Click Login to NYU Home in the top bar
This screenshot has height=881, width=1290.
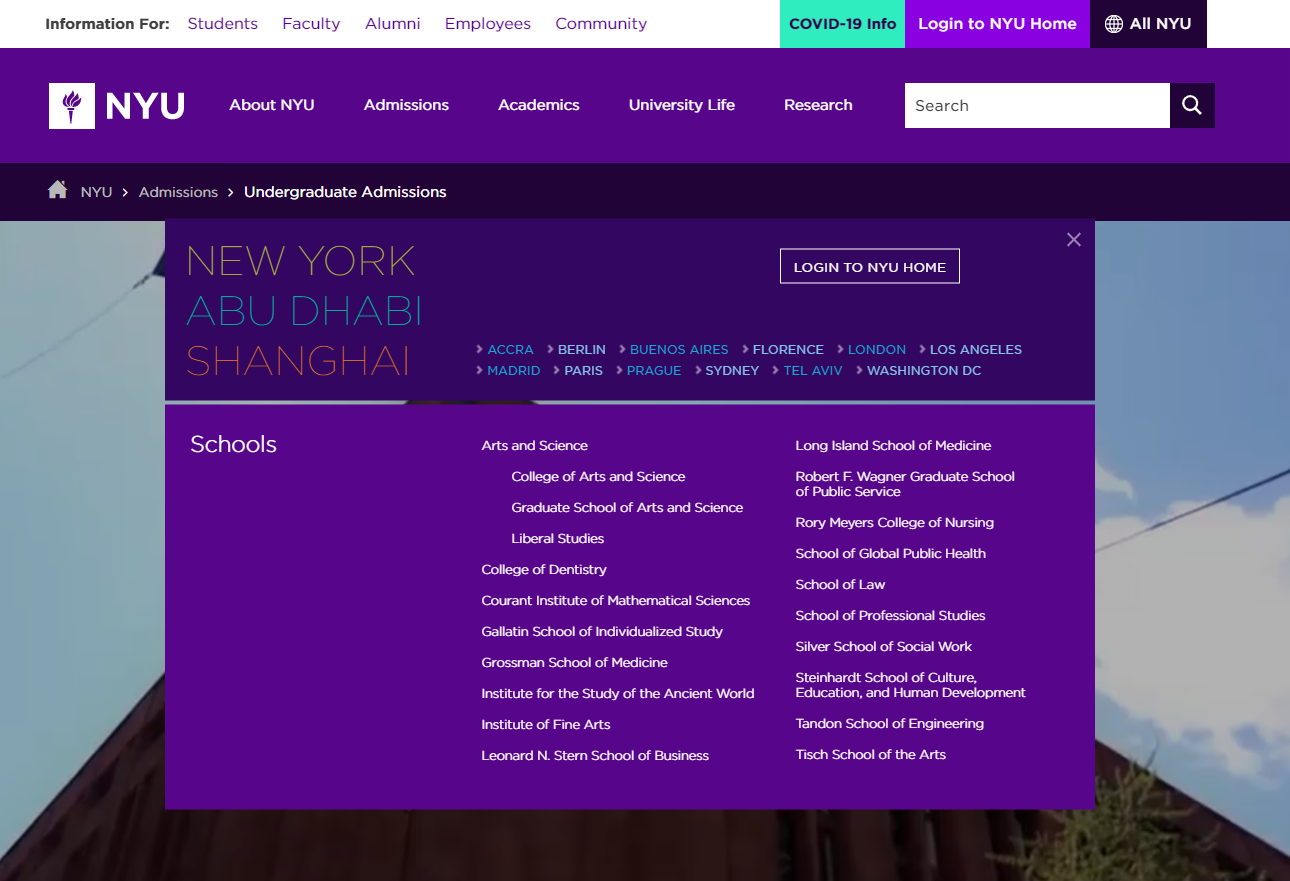click(997, 24)
